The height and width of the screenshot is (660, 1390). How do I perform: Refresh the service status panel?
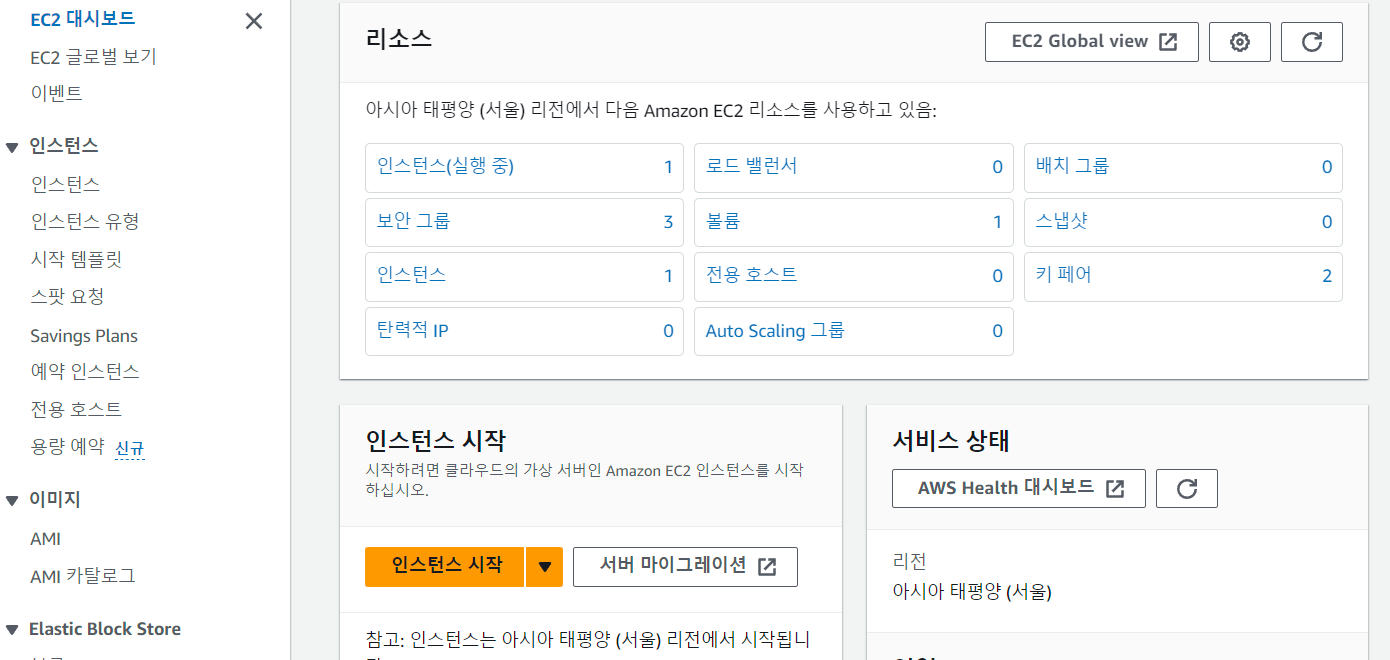tap(1187, 489)
